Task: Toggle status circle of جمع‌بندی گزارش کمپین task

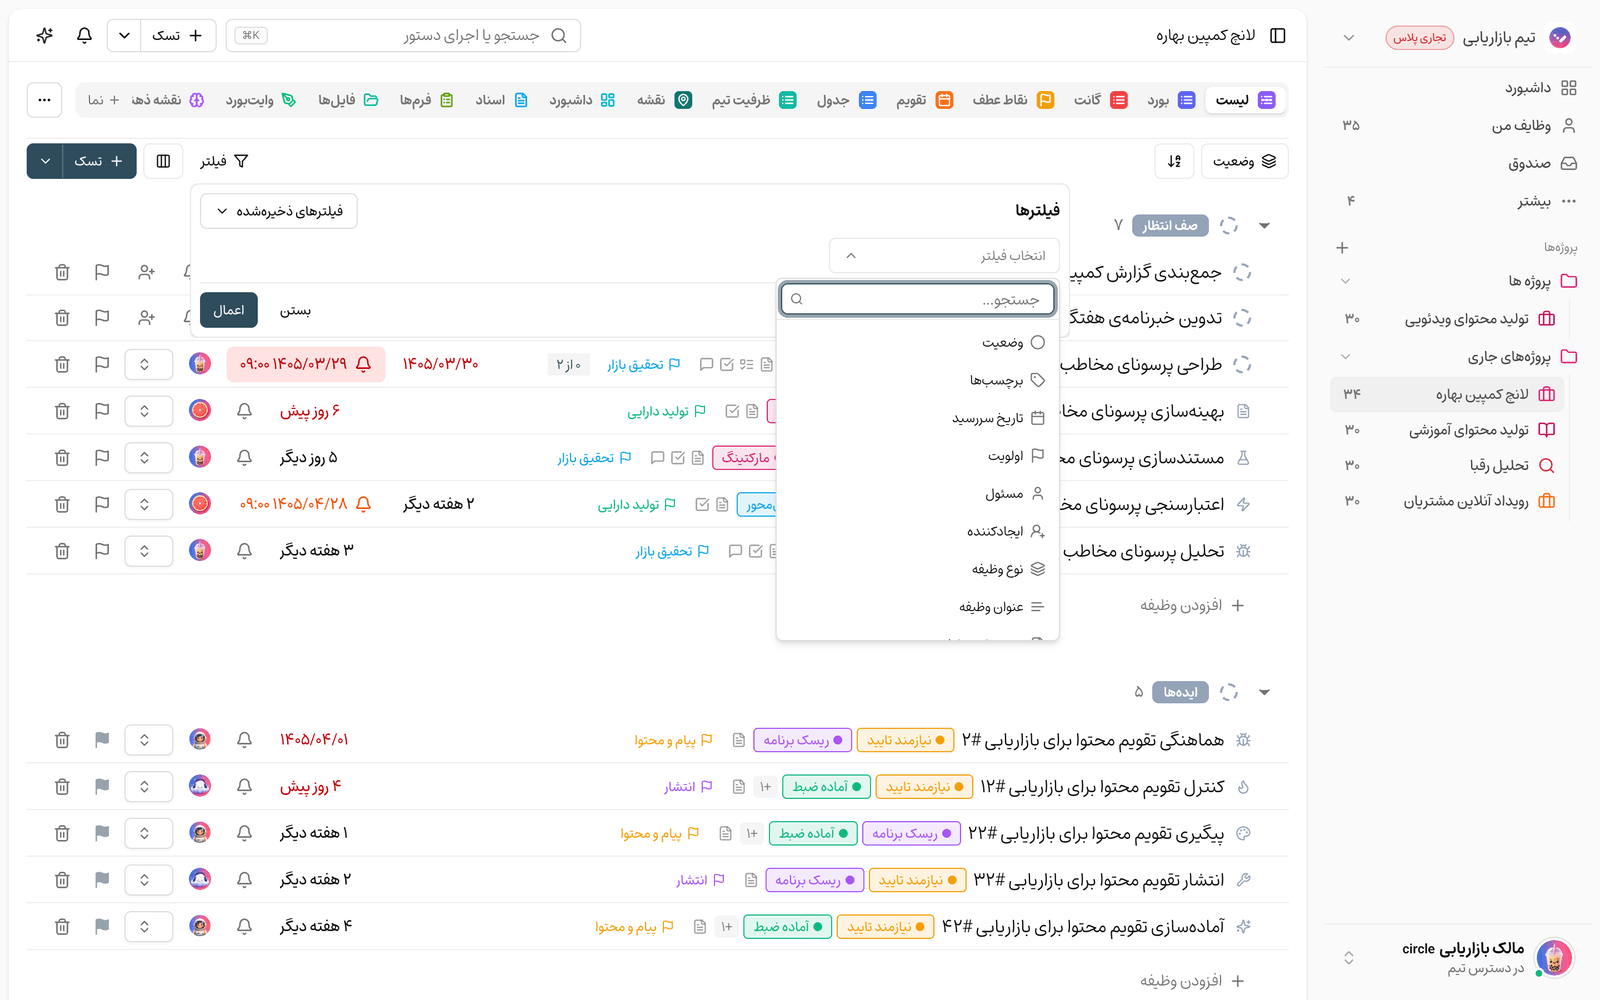Action: tap(1242, 272)
